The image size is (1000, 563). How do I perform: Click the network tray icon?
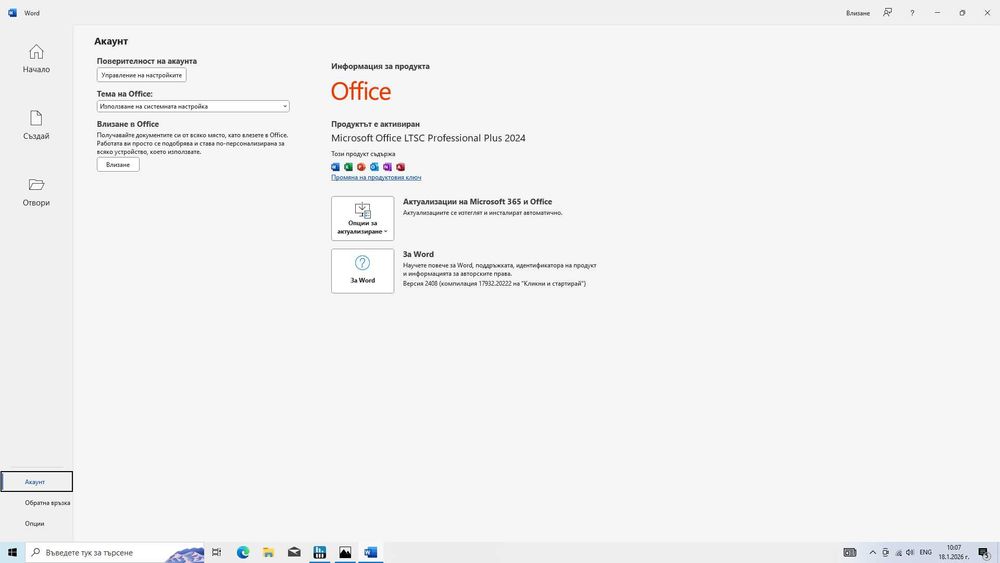[x=898, y=552]
